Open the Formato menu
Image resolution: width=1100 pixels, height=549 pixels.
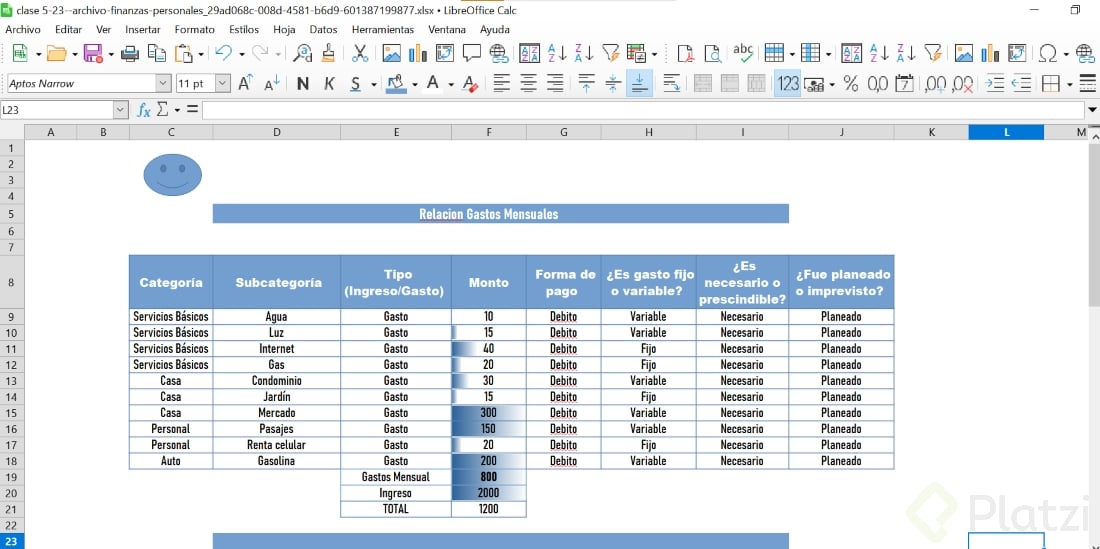point(194,29)
